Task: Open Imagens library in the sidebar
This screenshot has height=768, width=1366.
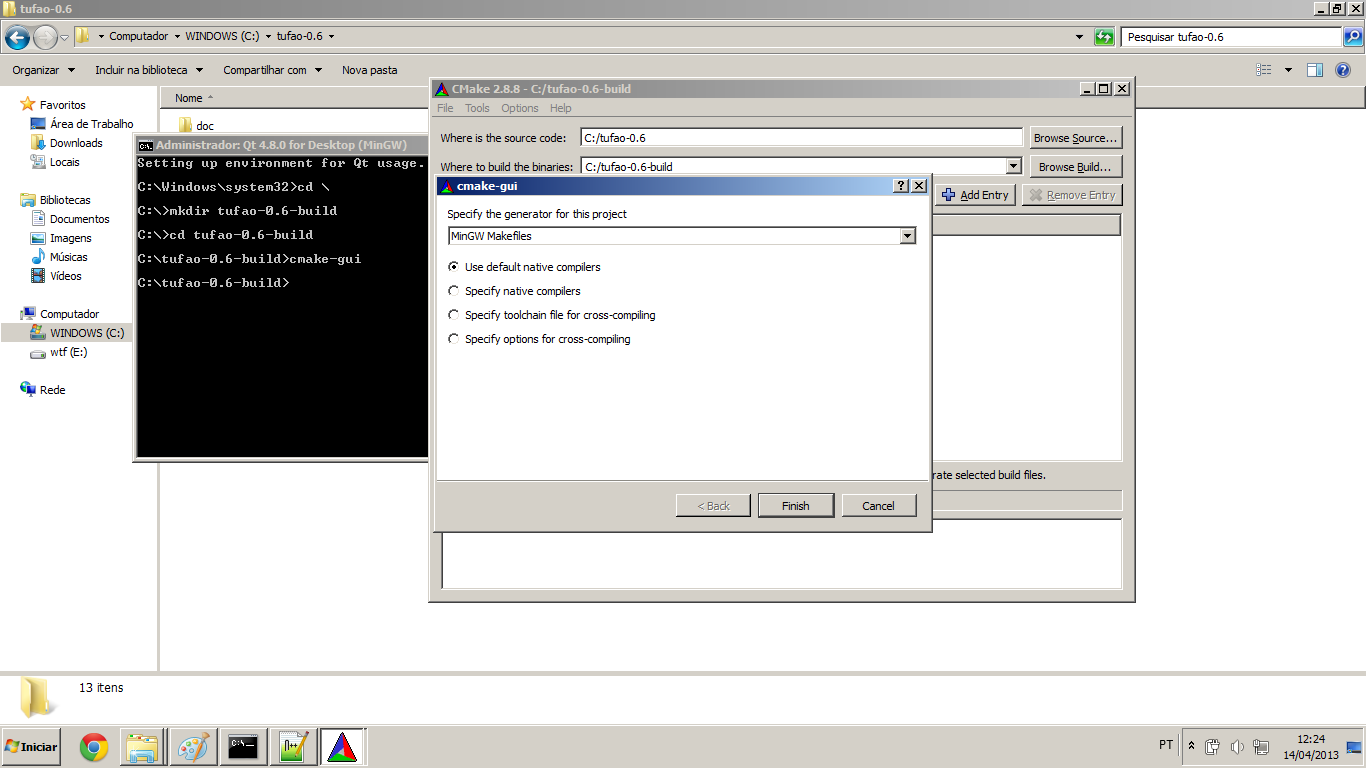Action: tap(71, 238)
